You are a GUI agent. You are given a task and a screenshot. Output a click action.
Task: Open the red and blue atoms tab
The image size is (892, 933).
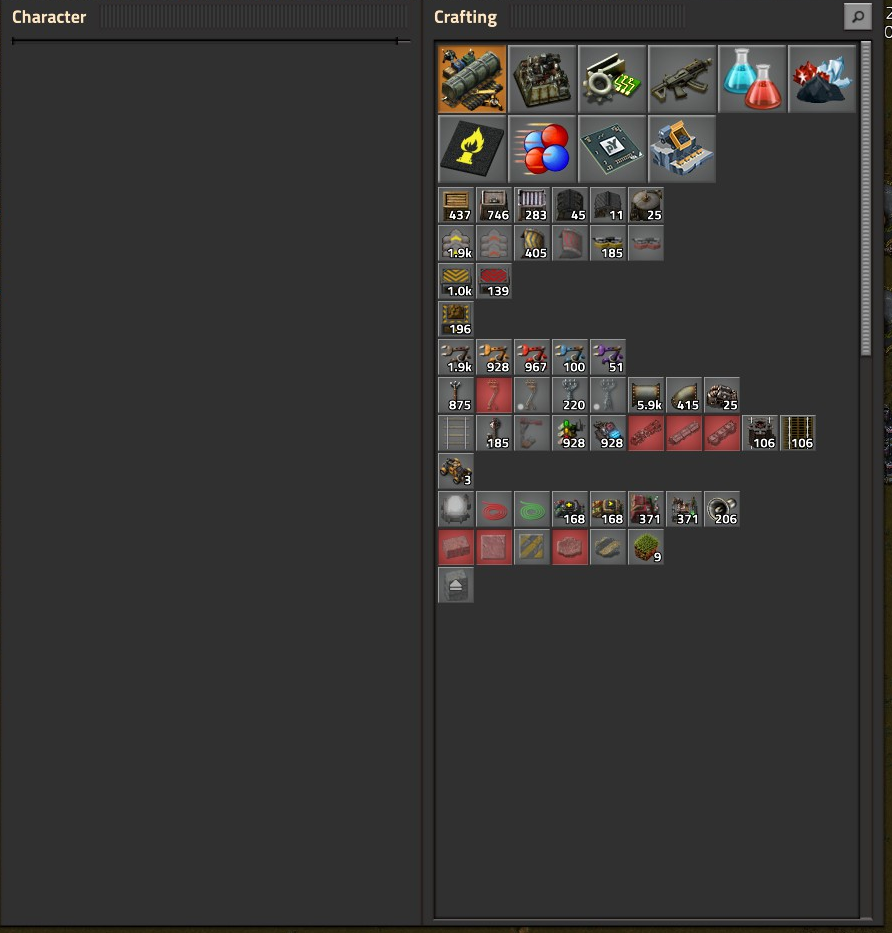[x=542, y=149]
